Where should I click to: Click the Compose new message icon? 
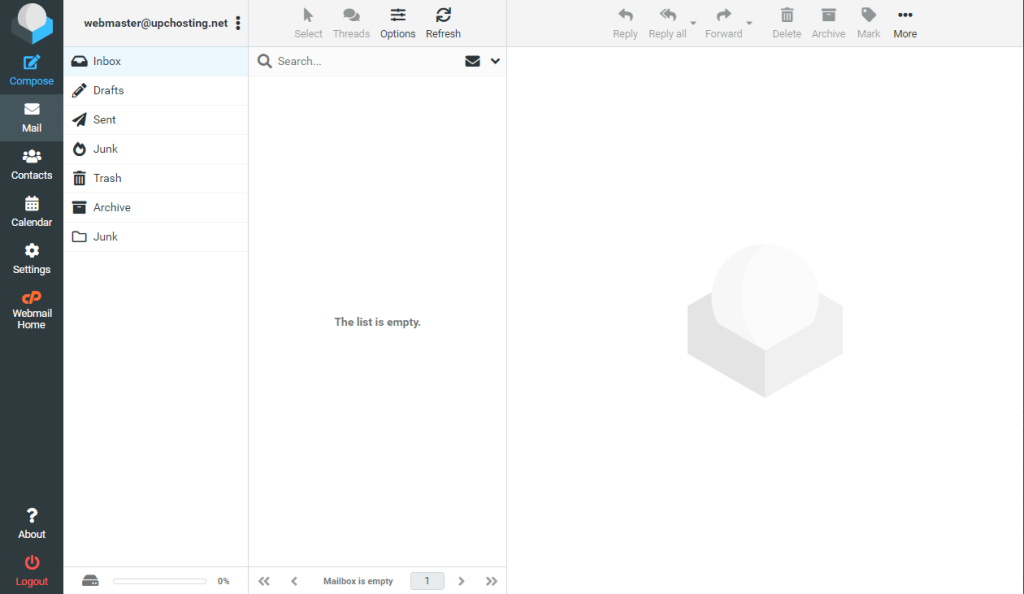[31, 63]
